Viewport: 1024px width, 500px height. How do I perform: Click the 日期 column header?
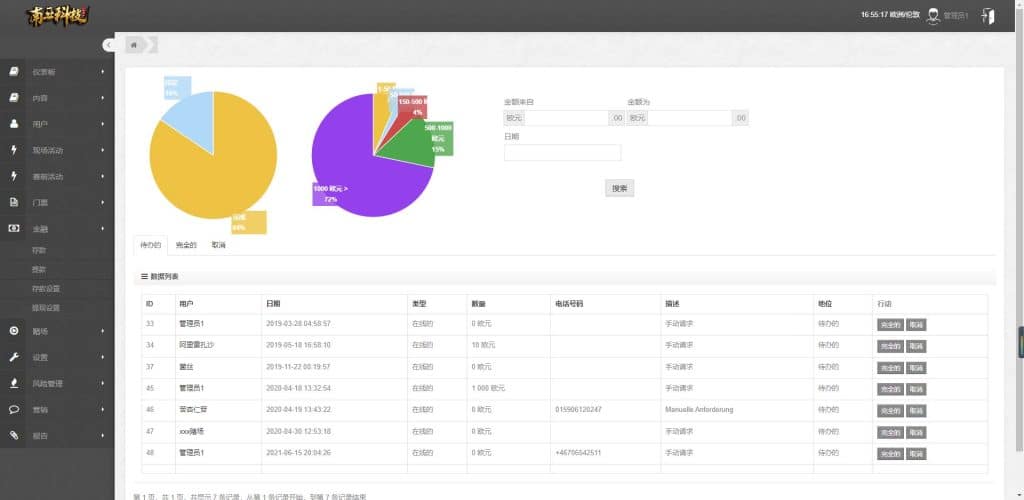[x=273, y=304]
